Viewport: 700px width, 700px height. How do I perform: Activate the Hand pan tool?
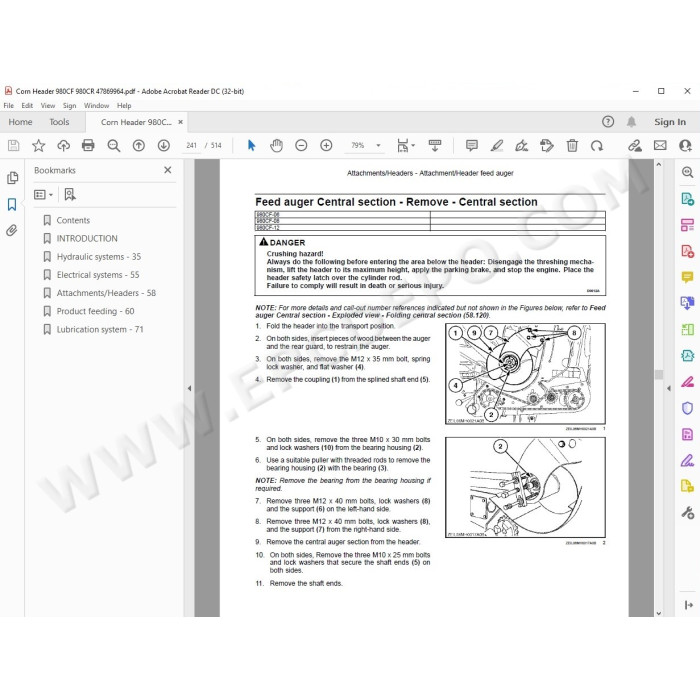coord(276,145)
